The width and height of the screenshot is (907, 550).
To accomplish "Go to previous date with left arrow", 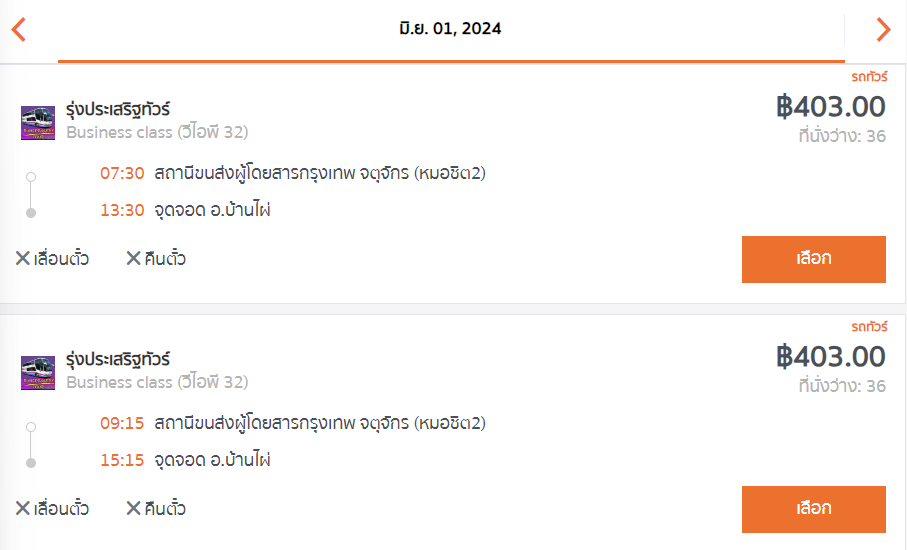I will coord(19,29).
